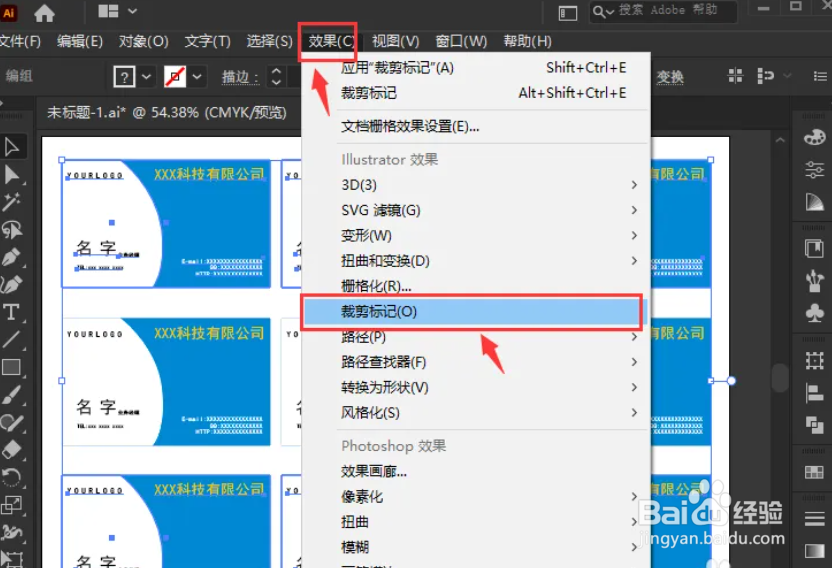Select the Type tool
This screenshot has height=568, width=832.
(12, 312)
